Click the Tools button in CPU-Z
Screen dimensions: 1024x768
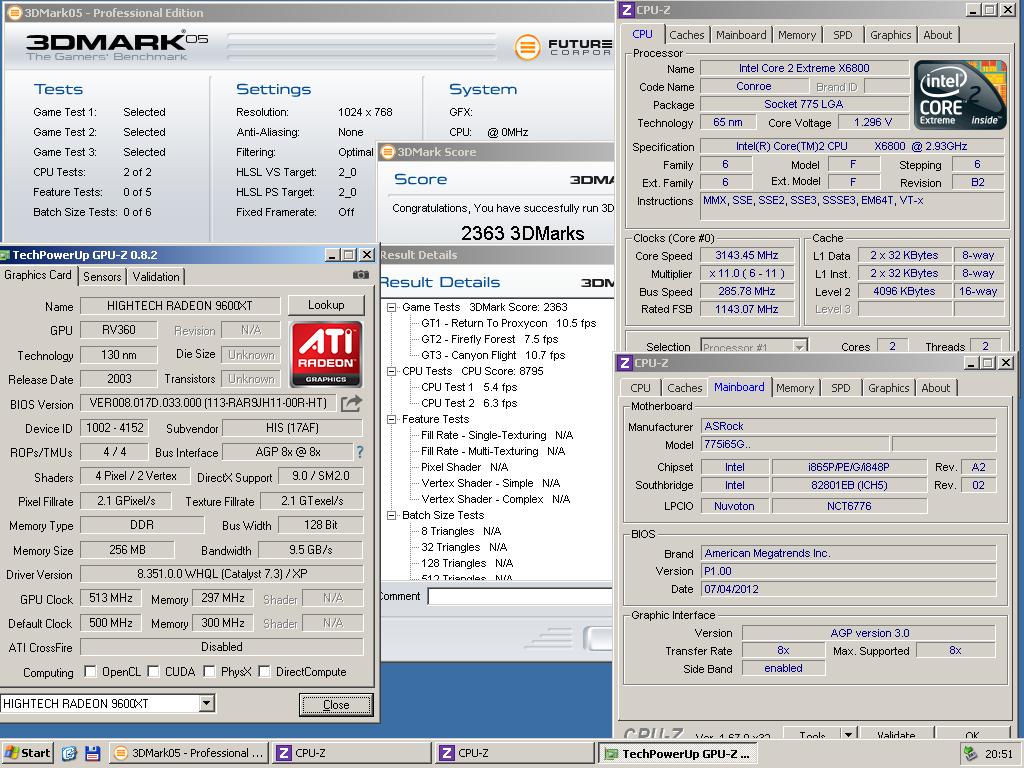(x=812, y=734)
